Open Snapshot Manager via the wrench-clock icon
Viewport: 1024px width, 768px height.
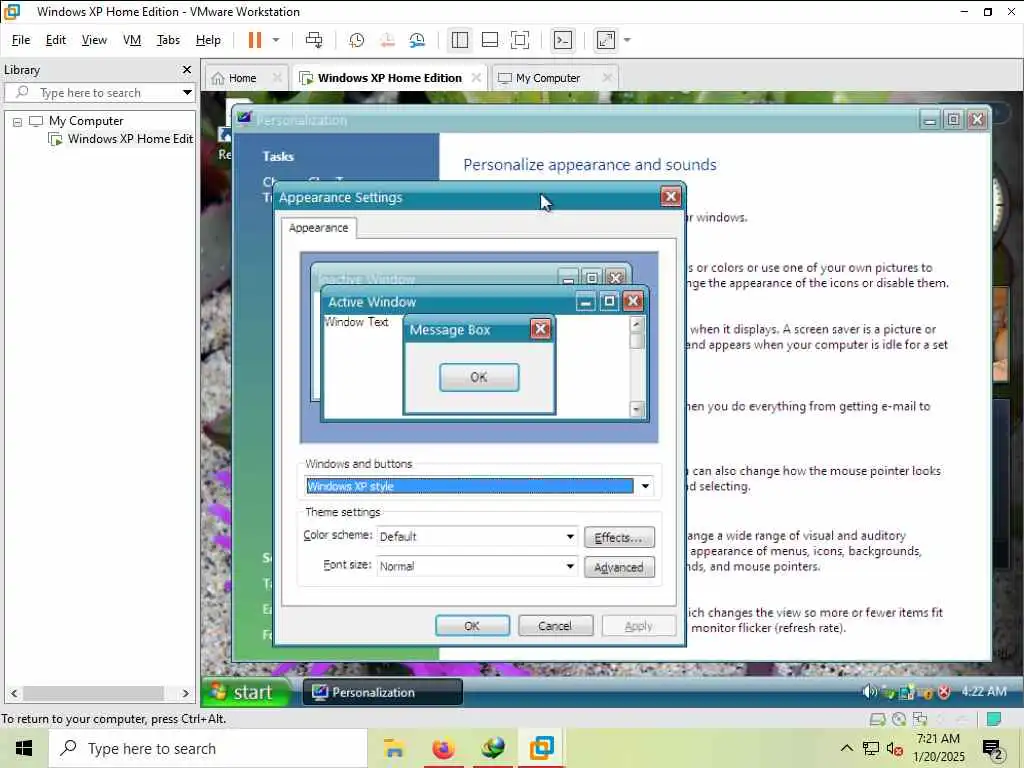click(x=417, y=40)
